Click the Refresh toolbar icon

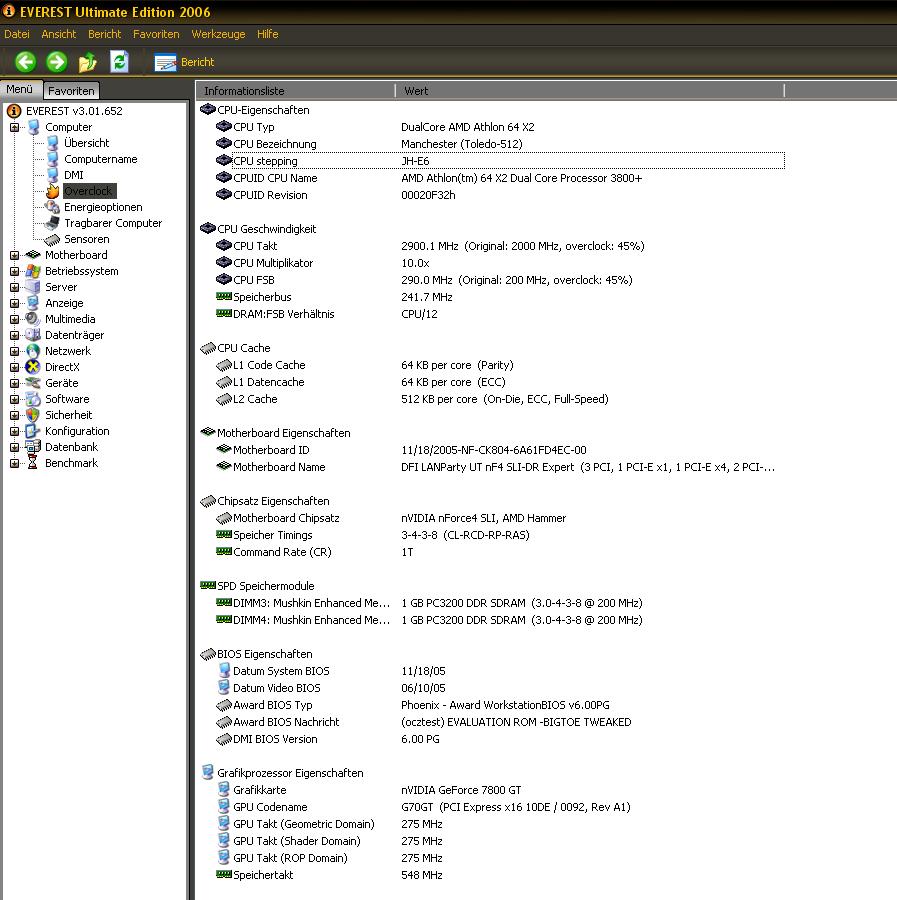click(119, 61)
